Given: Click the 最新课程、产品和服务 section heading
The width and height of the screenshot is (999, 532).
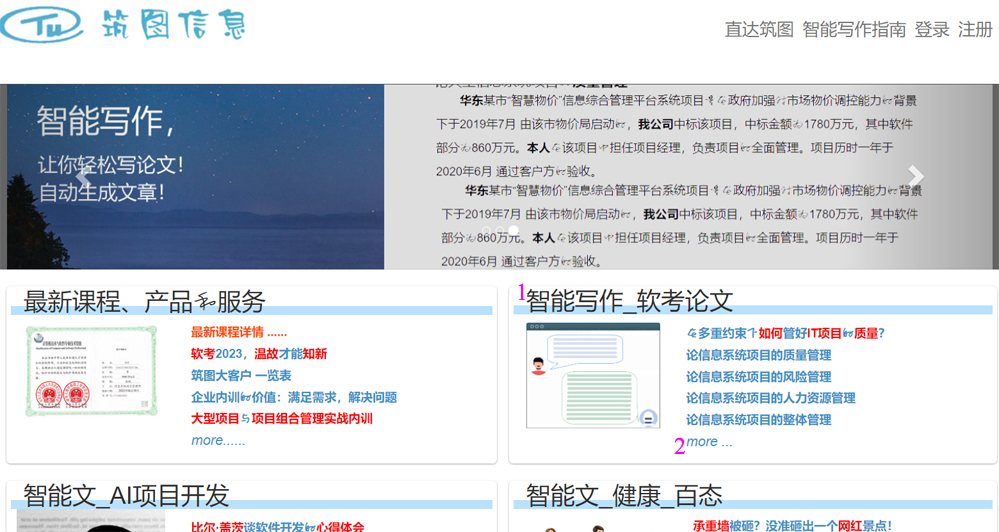Looking at the screenshot, I should (x=144, y=301).
